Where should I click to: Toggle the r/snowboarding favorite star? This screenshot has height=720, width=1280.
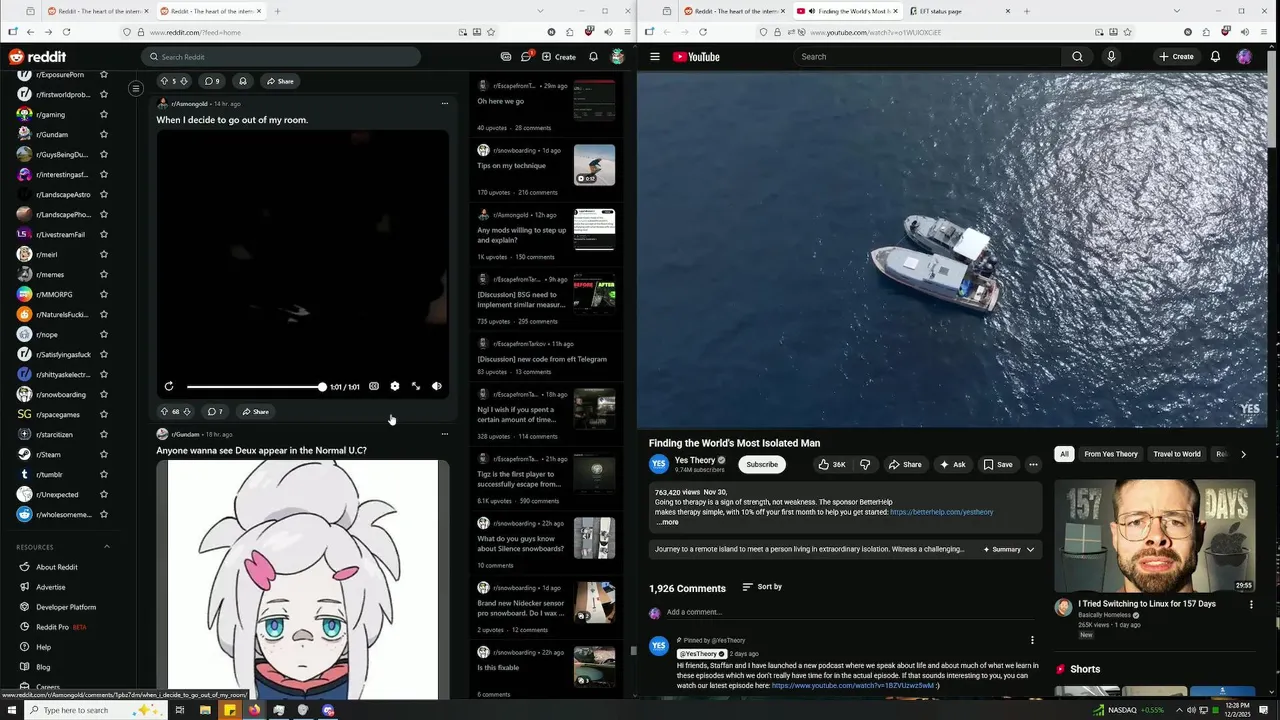[x=104, y=394]
